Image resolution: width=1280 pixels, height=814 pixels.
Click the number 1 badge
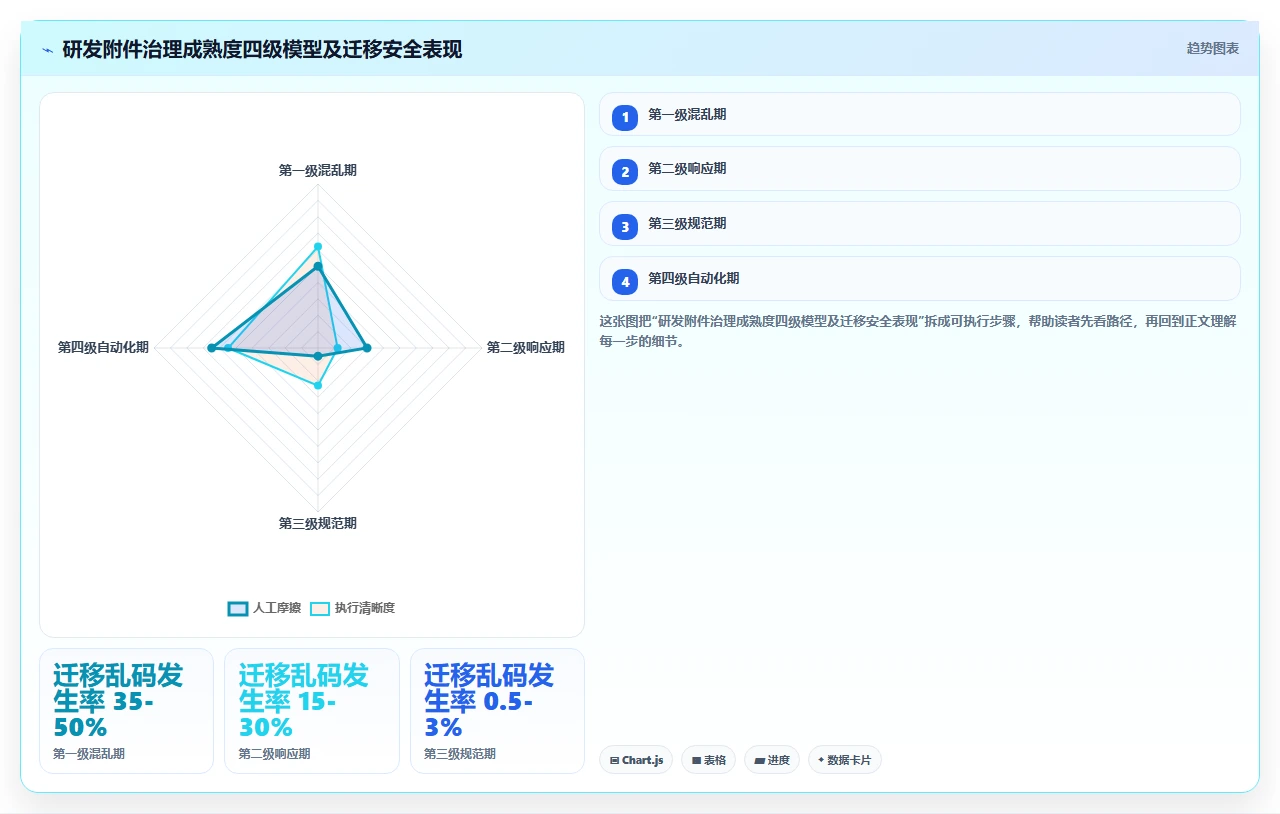coord(625,118)
